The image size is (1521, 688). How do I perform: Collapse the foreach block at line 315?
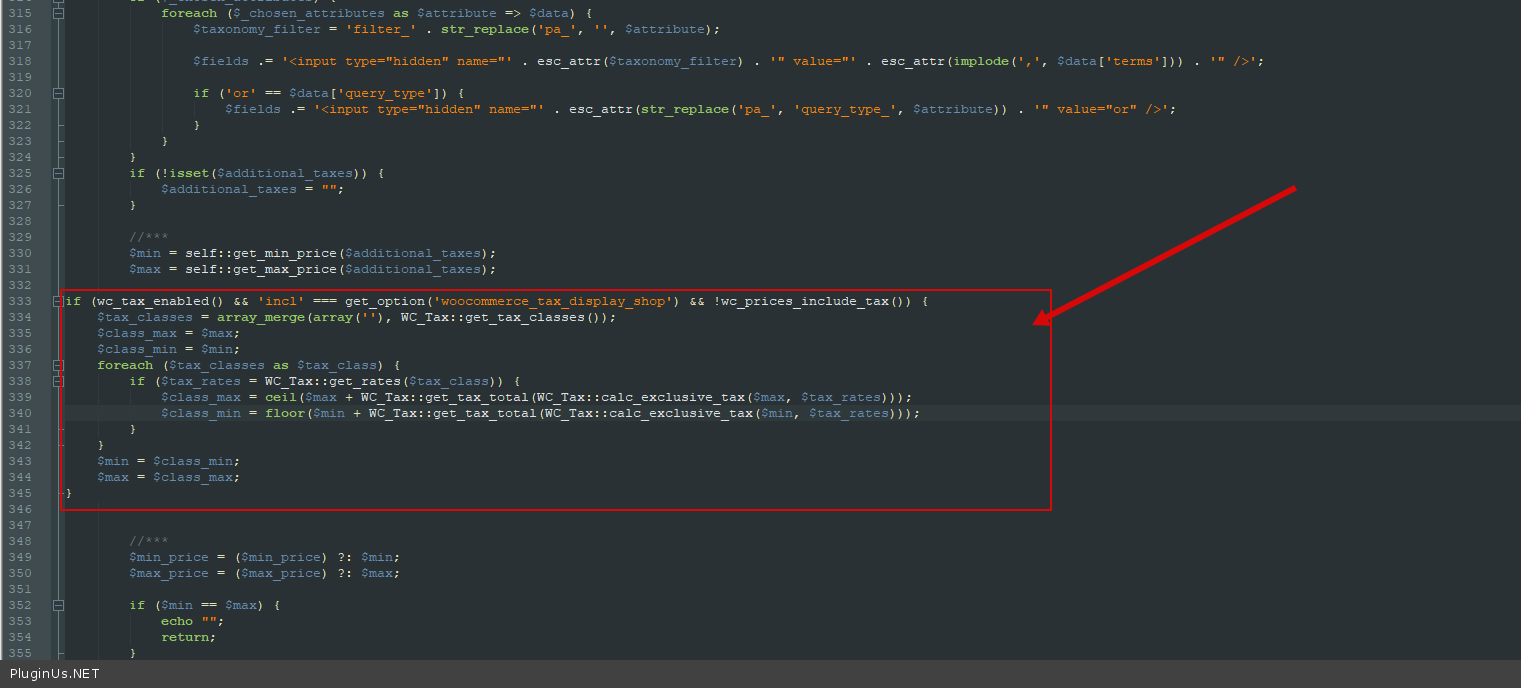click(58, 13)
